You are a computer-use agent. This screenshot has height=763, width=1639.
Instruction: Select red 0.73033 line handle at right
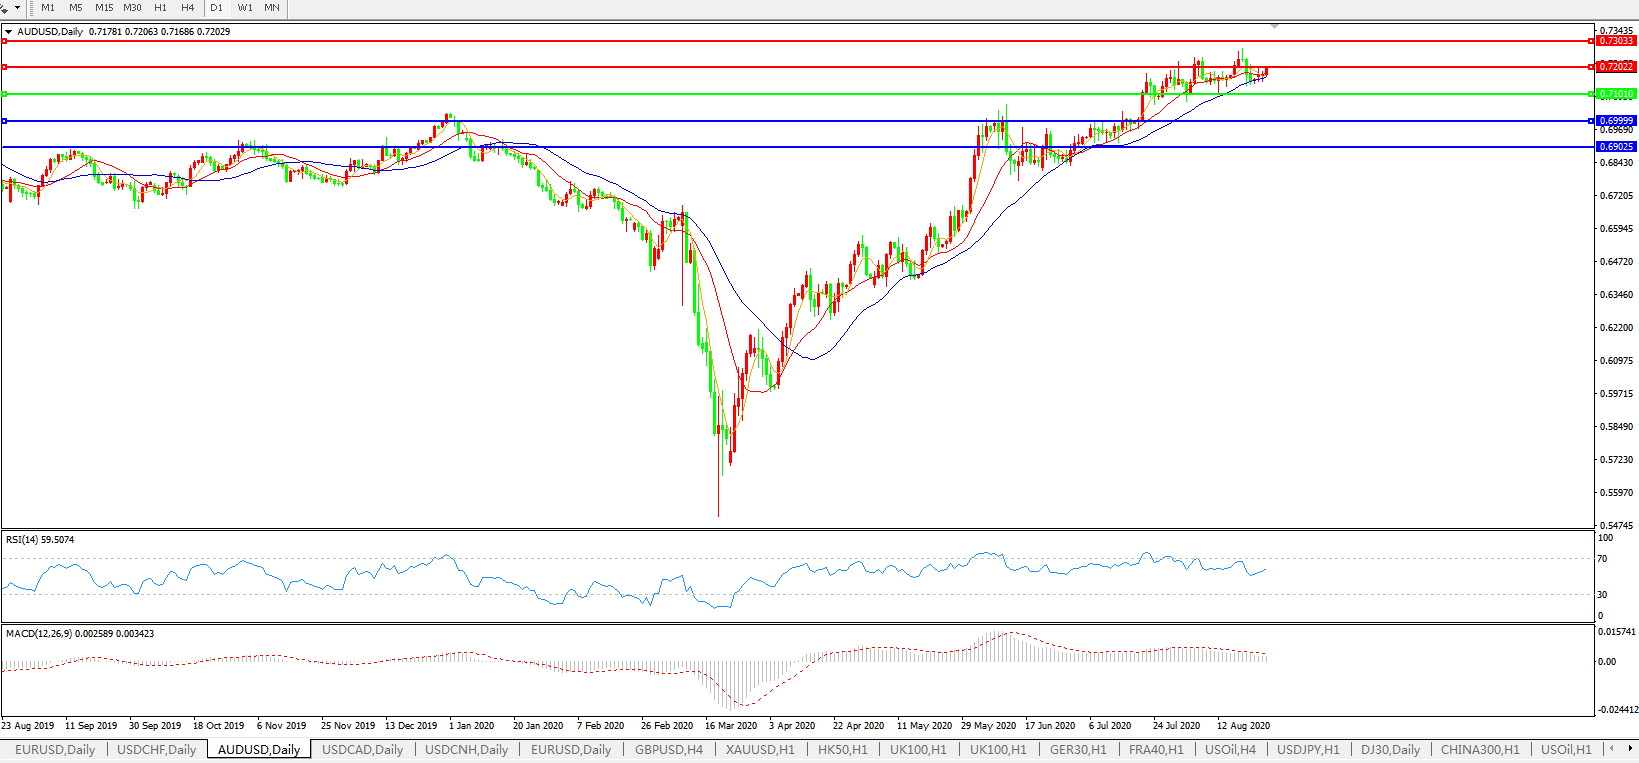(x=1591, y=41)
